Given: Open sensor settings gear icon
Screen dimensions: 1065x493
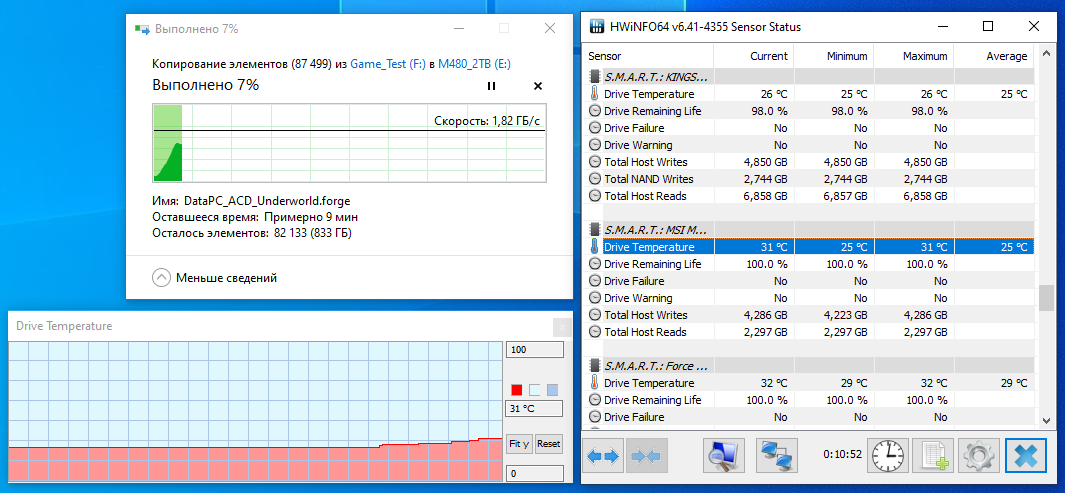Looking at the screenshot, I should (x=979, y=456).
